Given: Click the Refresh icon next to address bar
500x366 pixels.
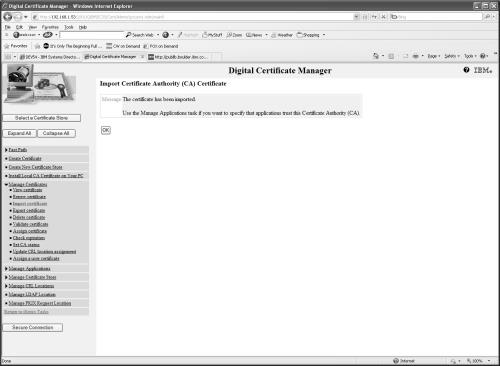Looking at the screenshot, I should click(x=374, y=17).
